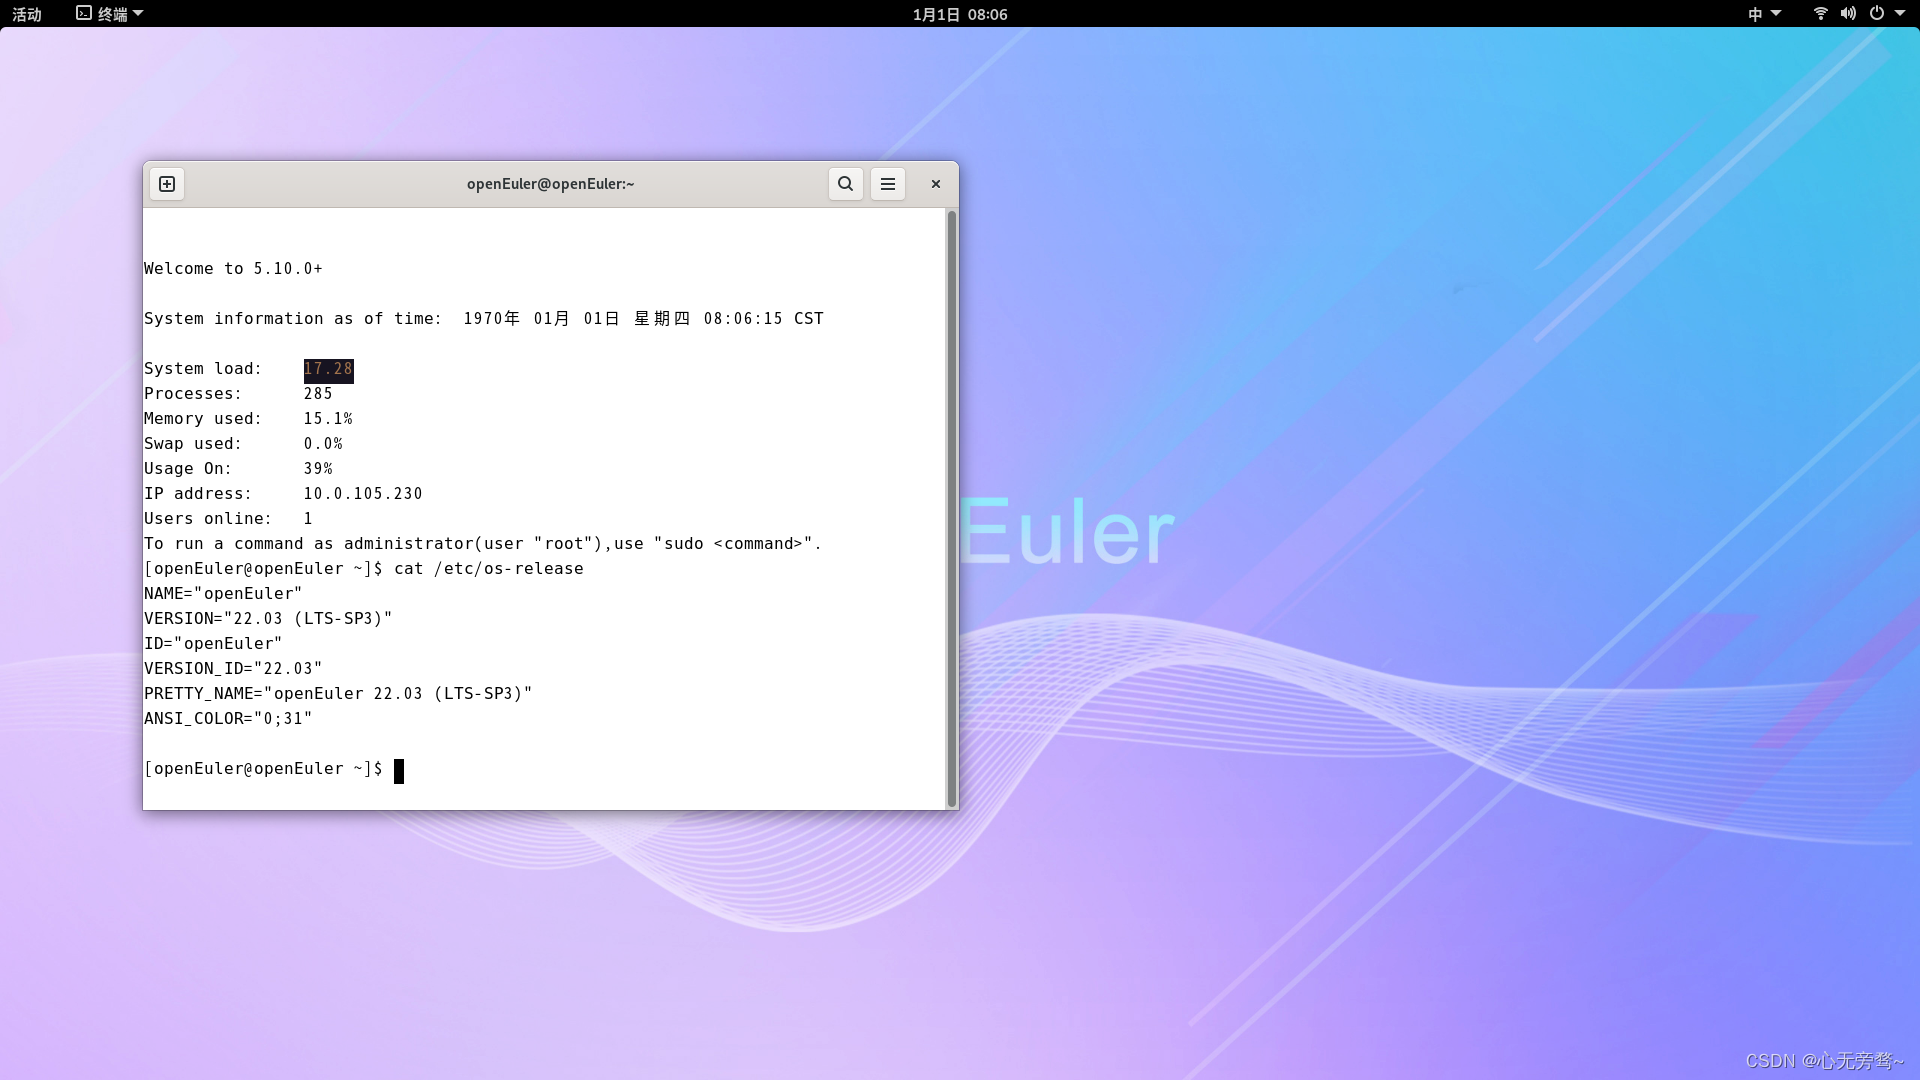This screenshot has height=1080, width=1920.
Task: Click the terminal icon in top bar
Action: 84,13
